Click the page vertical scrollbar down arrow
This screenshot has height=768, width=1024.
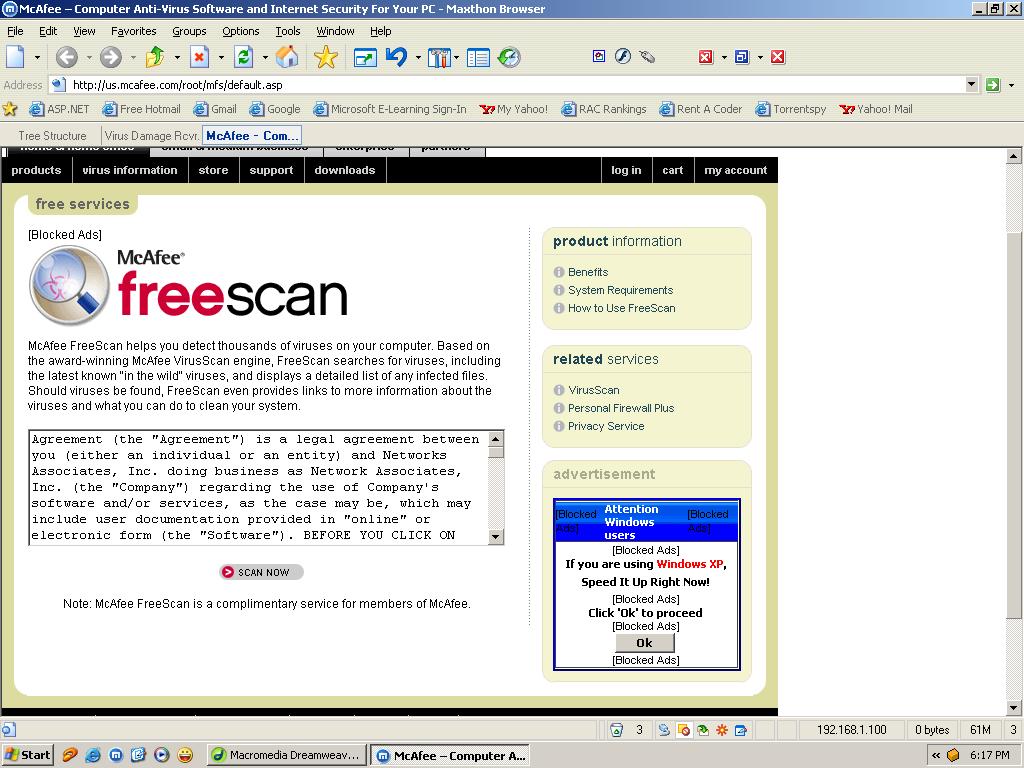click(x=1013, y=707)
